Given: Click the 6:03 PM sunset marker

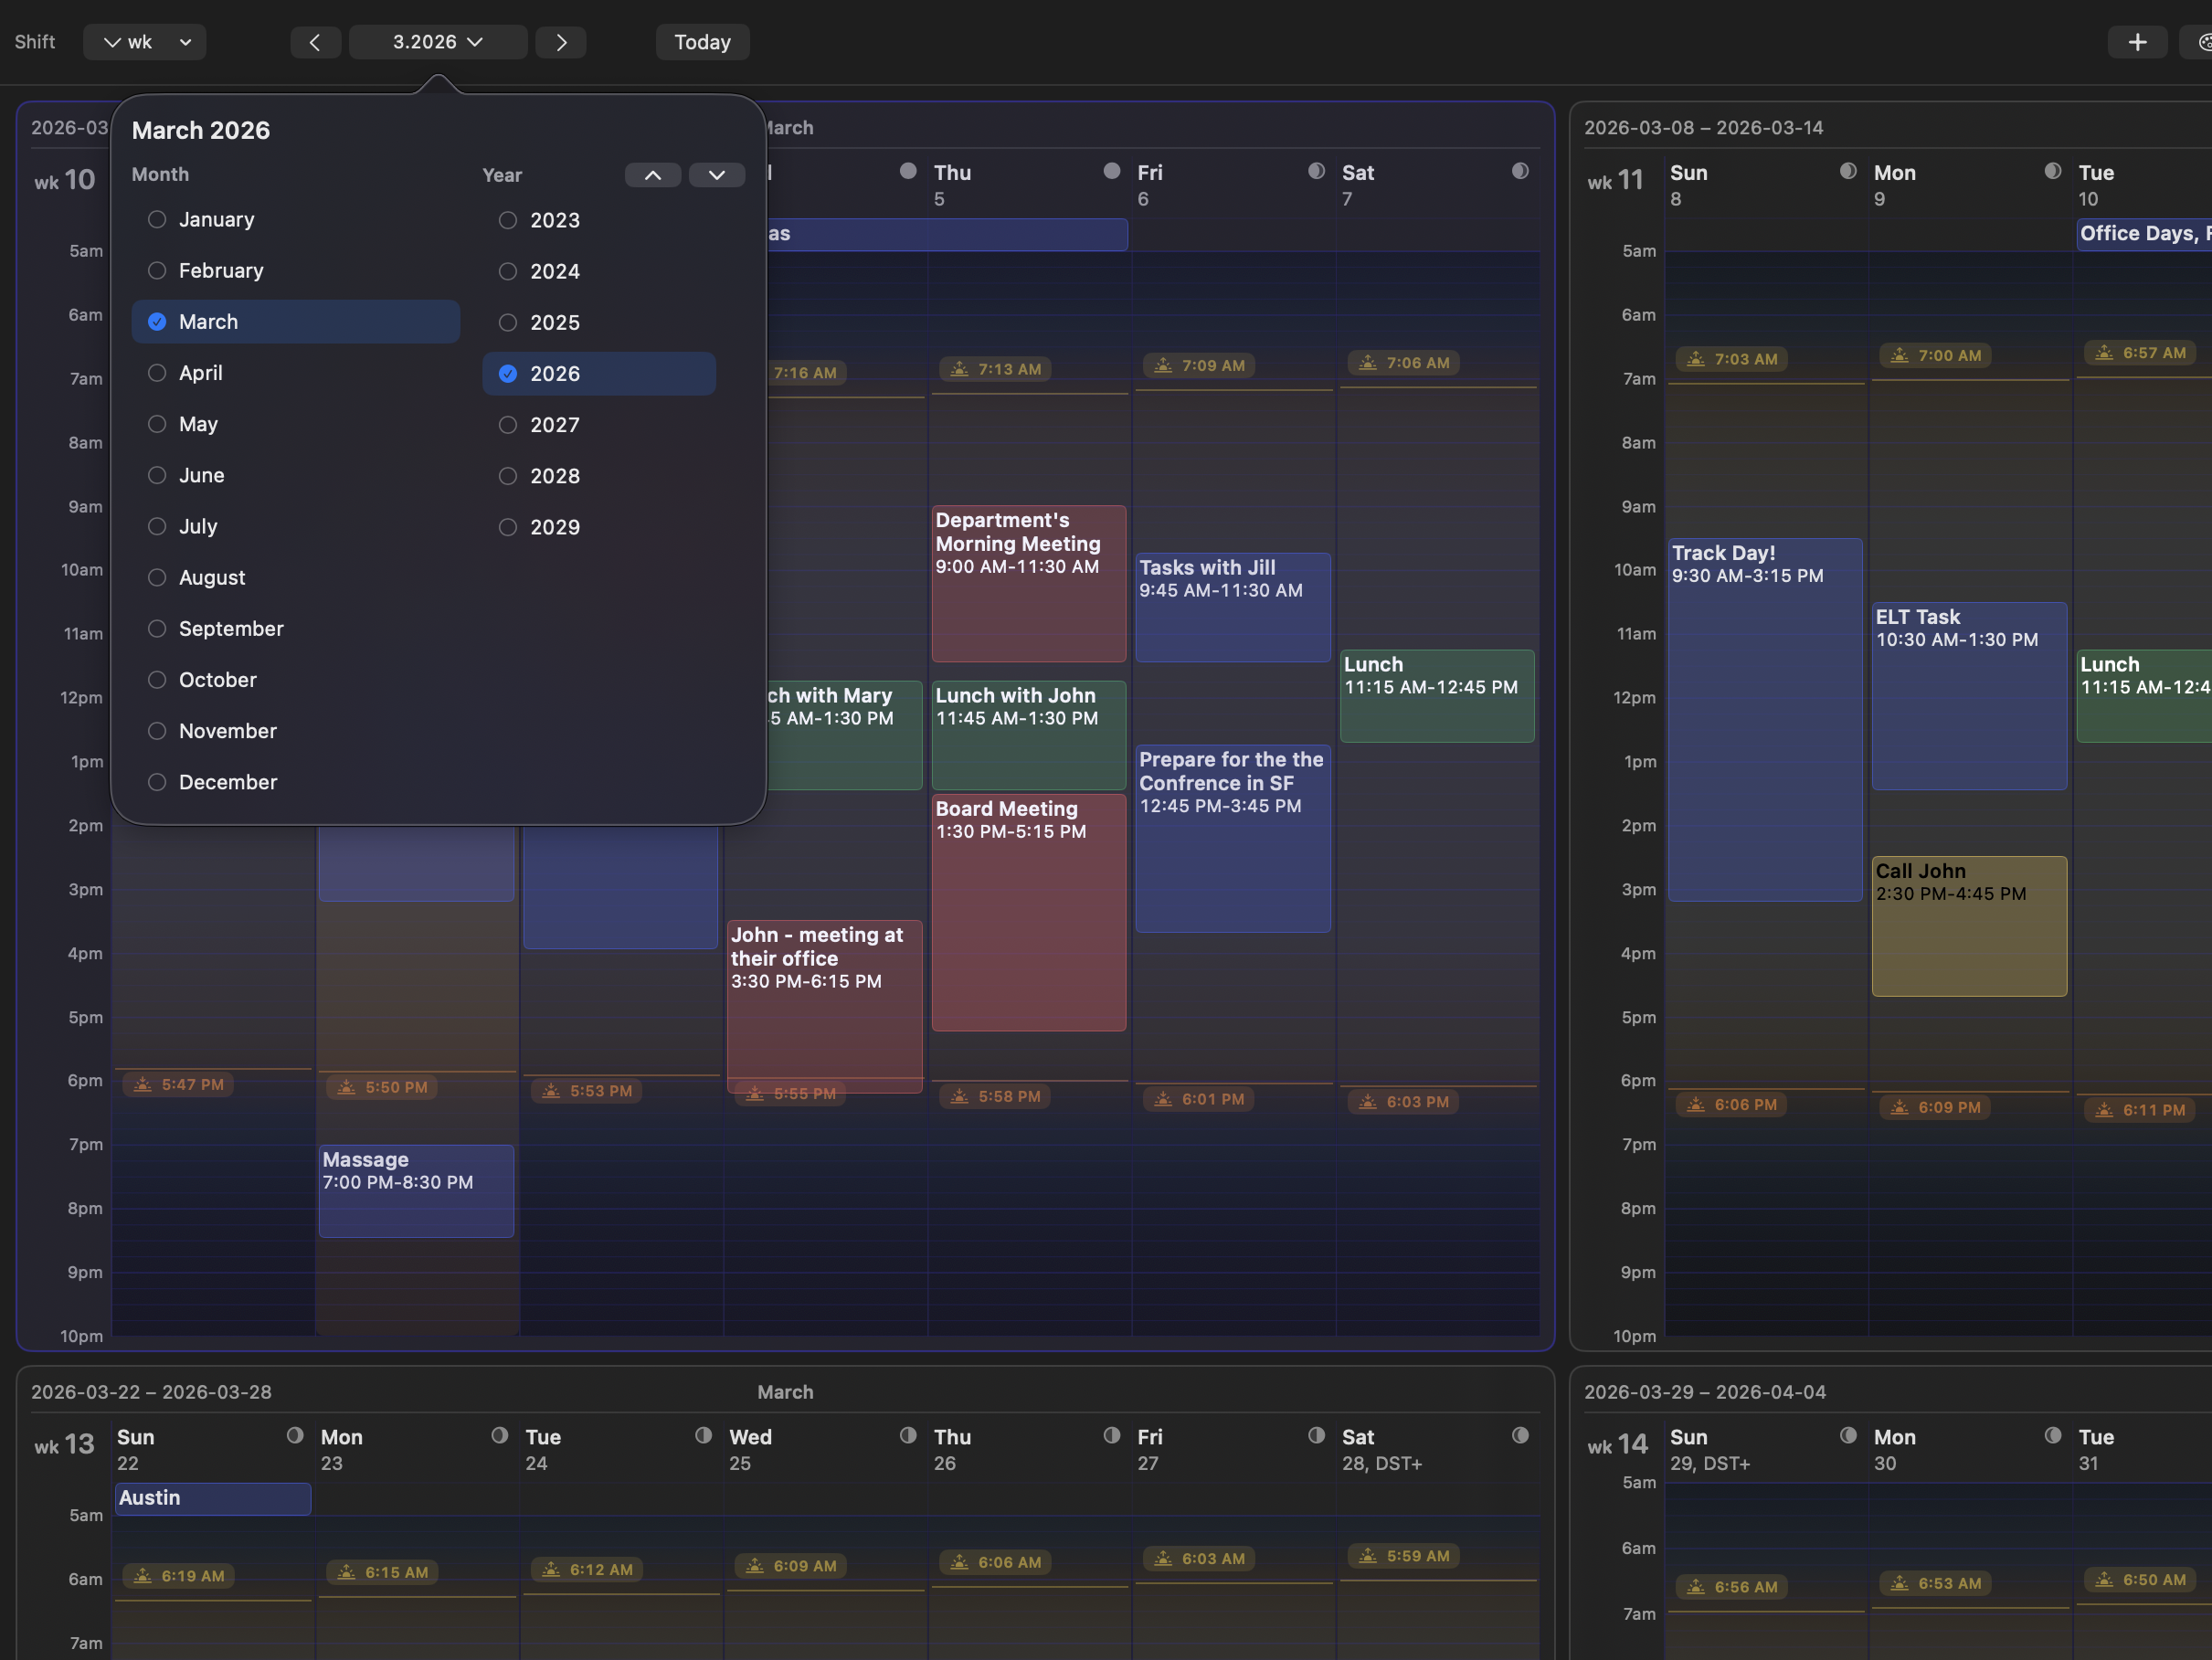Looking at the screenshot, I should click(x=1404, y=1102).
